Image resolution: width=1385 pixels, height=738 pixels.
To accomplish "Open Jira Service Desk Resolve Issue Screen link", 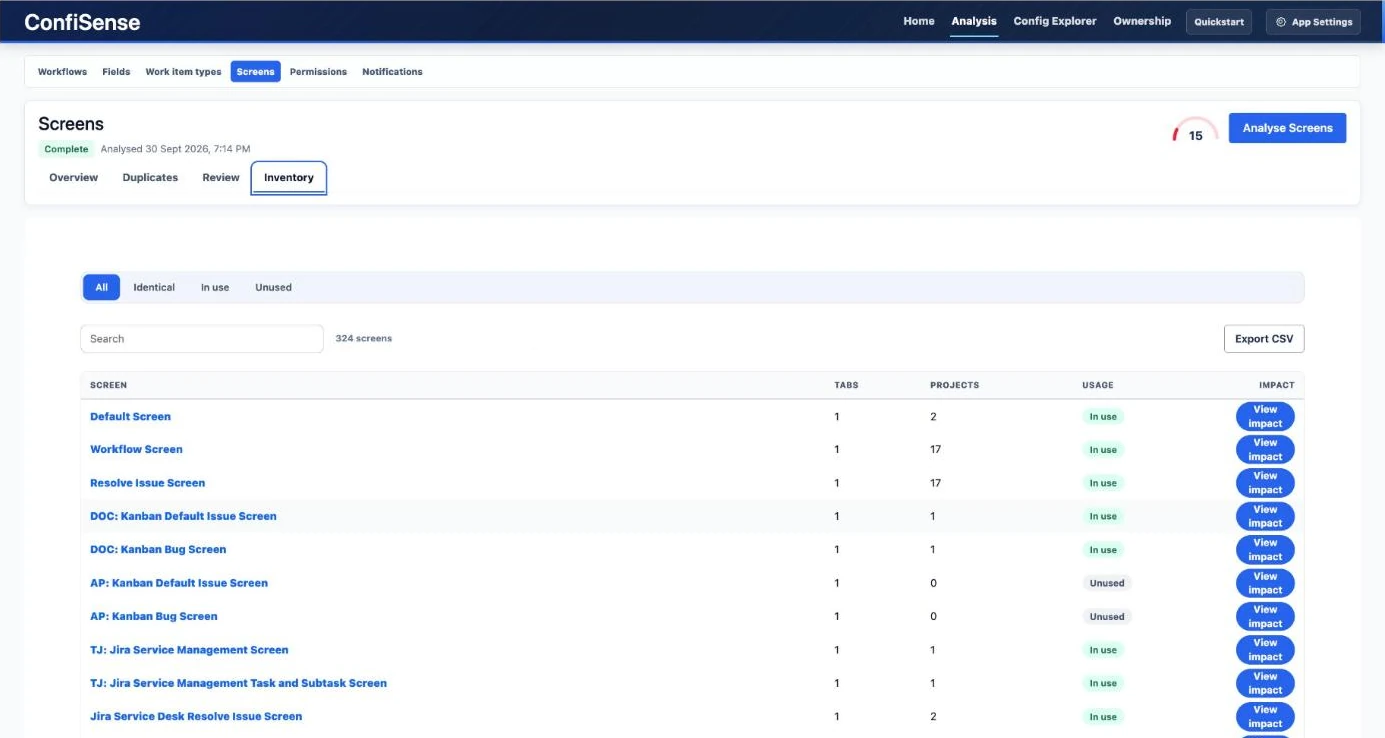I will 196,717.
